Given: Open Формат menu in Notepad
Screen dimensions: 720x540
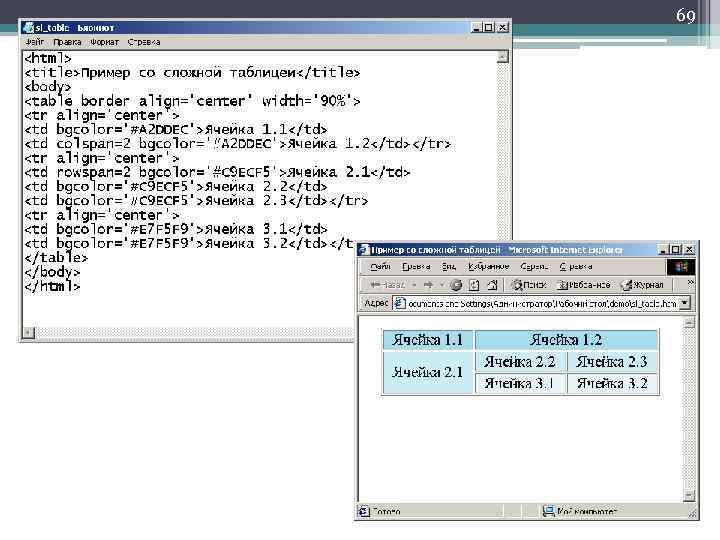Looking at the screenshot, I should click(104, 42).
